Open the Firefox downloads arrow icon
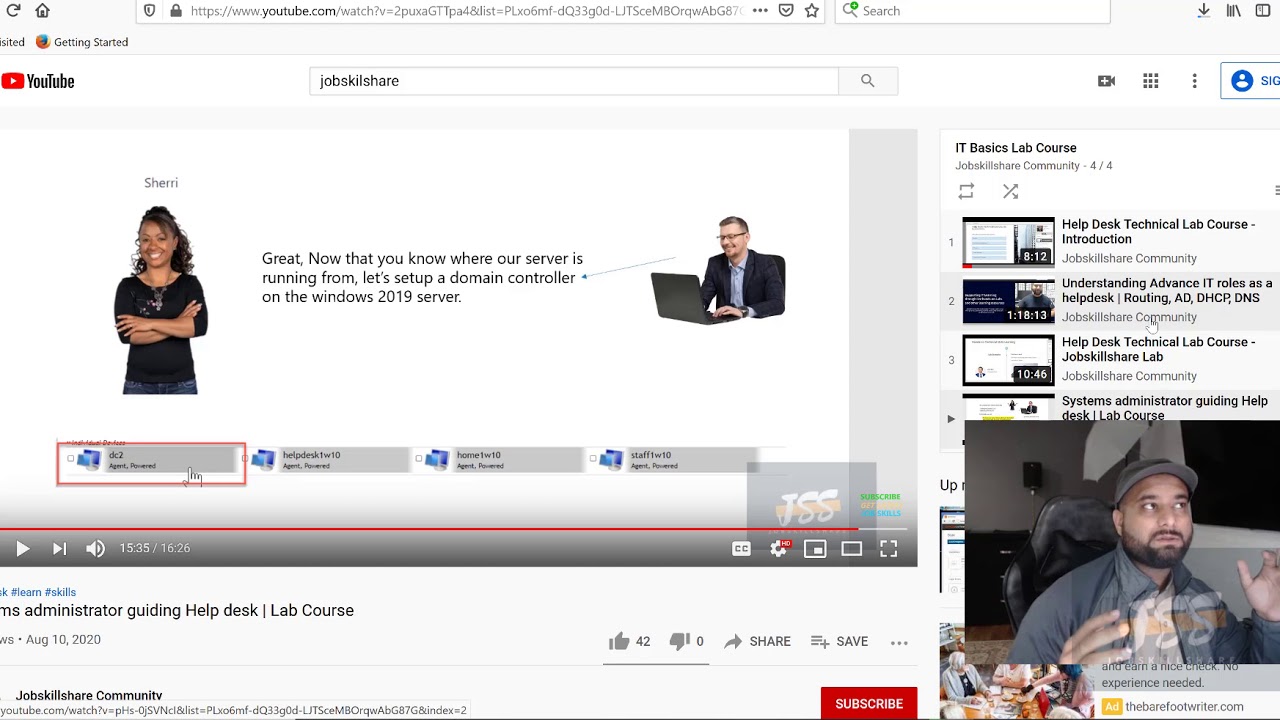The width and height of the screenshot is (1280, 720). coord(1204,10)
